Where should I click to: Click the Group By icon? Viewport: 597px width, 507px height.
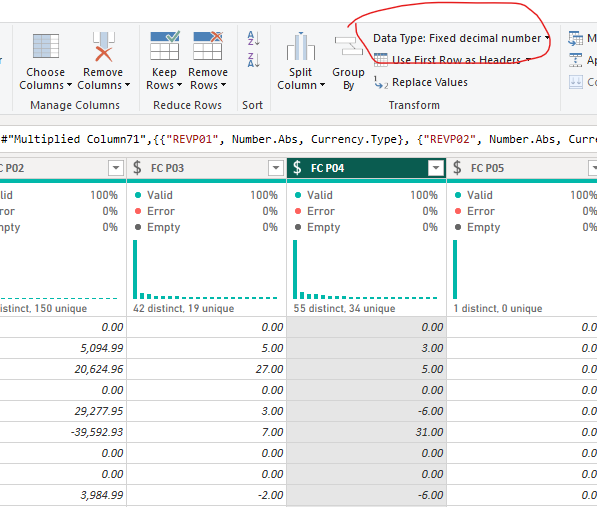pos(348,46)
